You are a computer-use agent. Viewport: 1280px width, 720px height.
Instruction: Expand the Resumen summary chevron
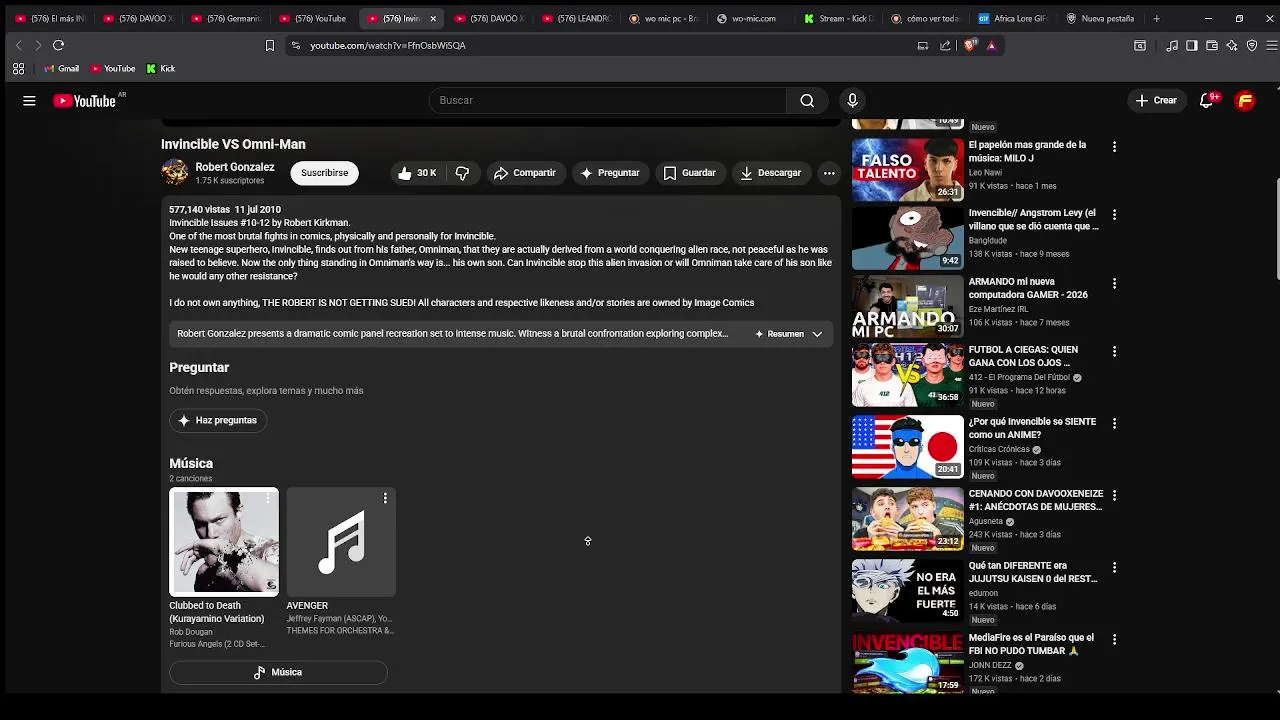(817, 334)
